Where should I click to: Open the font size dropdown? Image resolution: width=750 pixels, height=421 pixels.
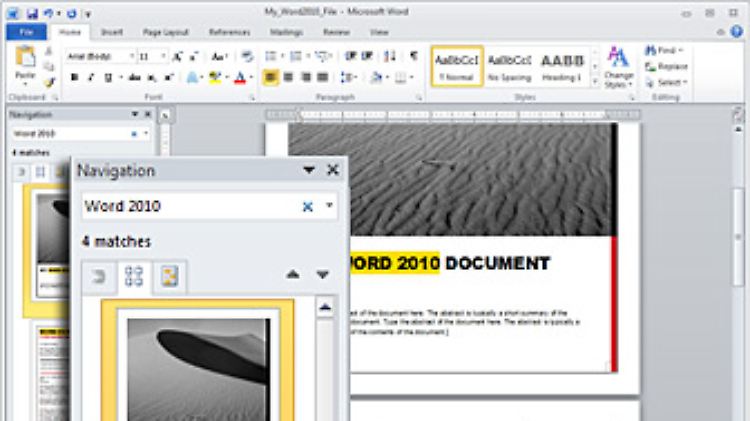pos(163,56)
